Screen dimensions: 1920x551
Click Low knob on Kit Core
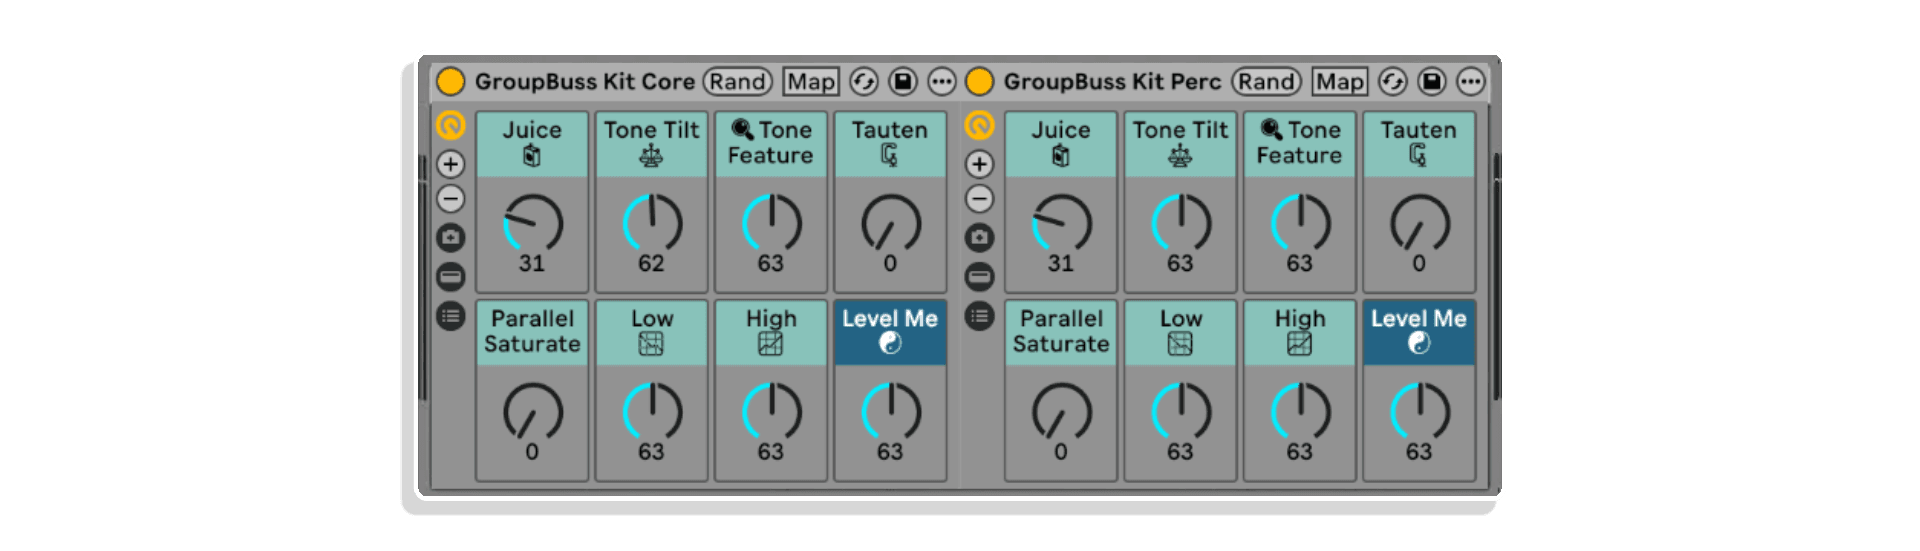[x=652, y=411]
